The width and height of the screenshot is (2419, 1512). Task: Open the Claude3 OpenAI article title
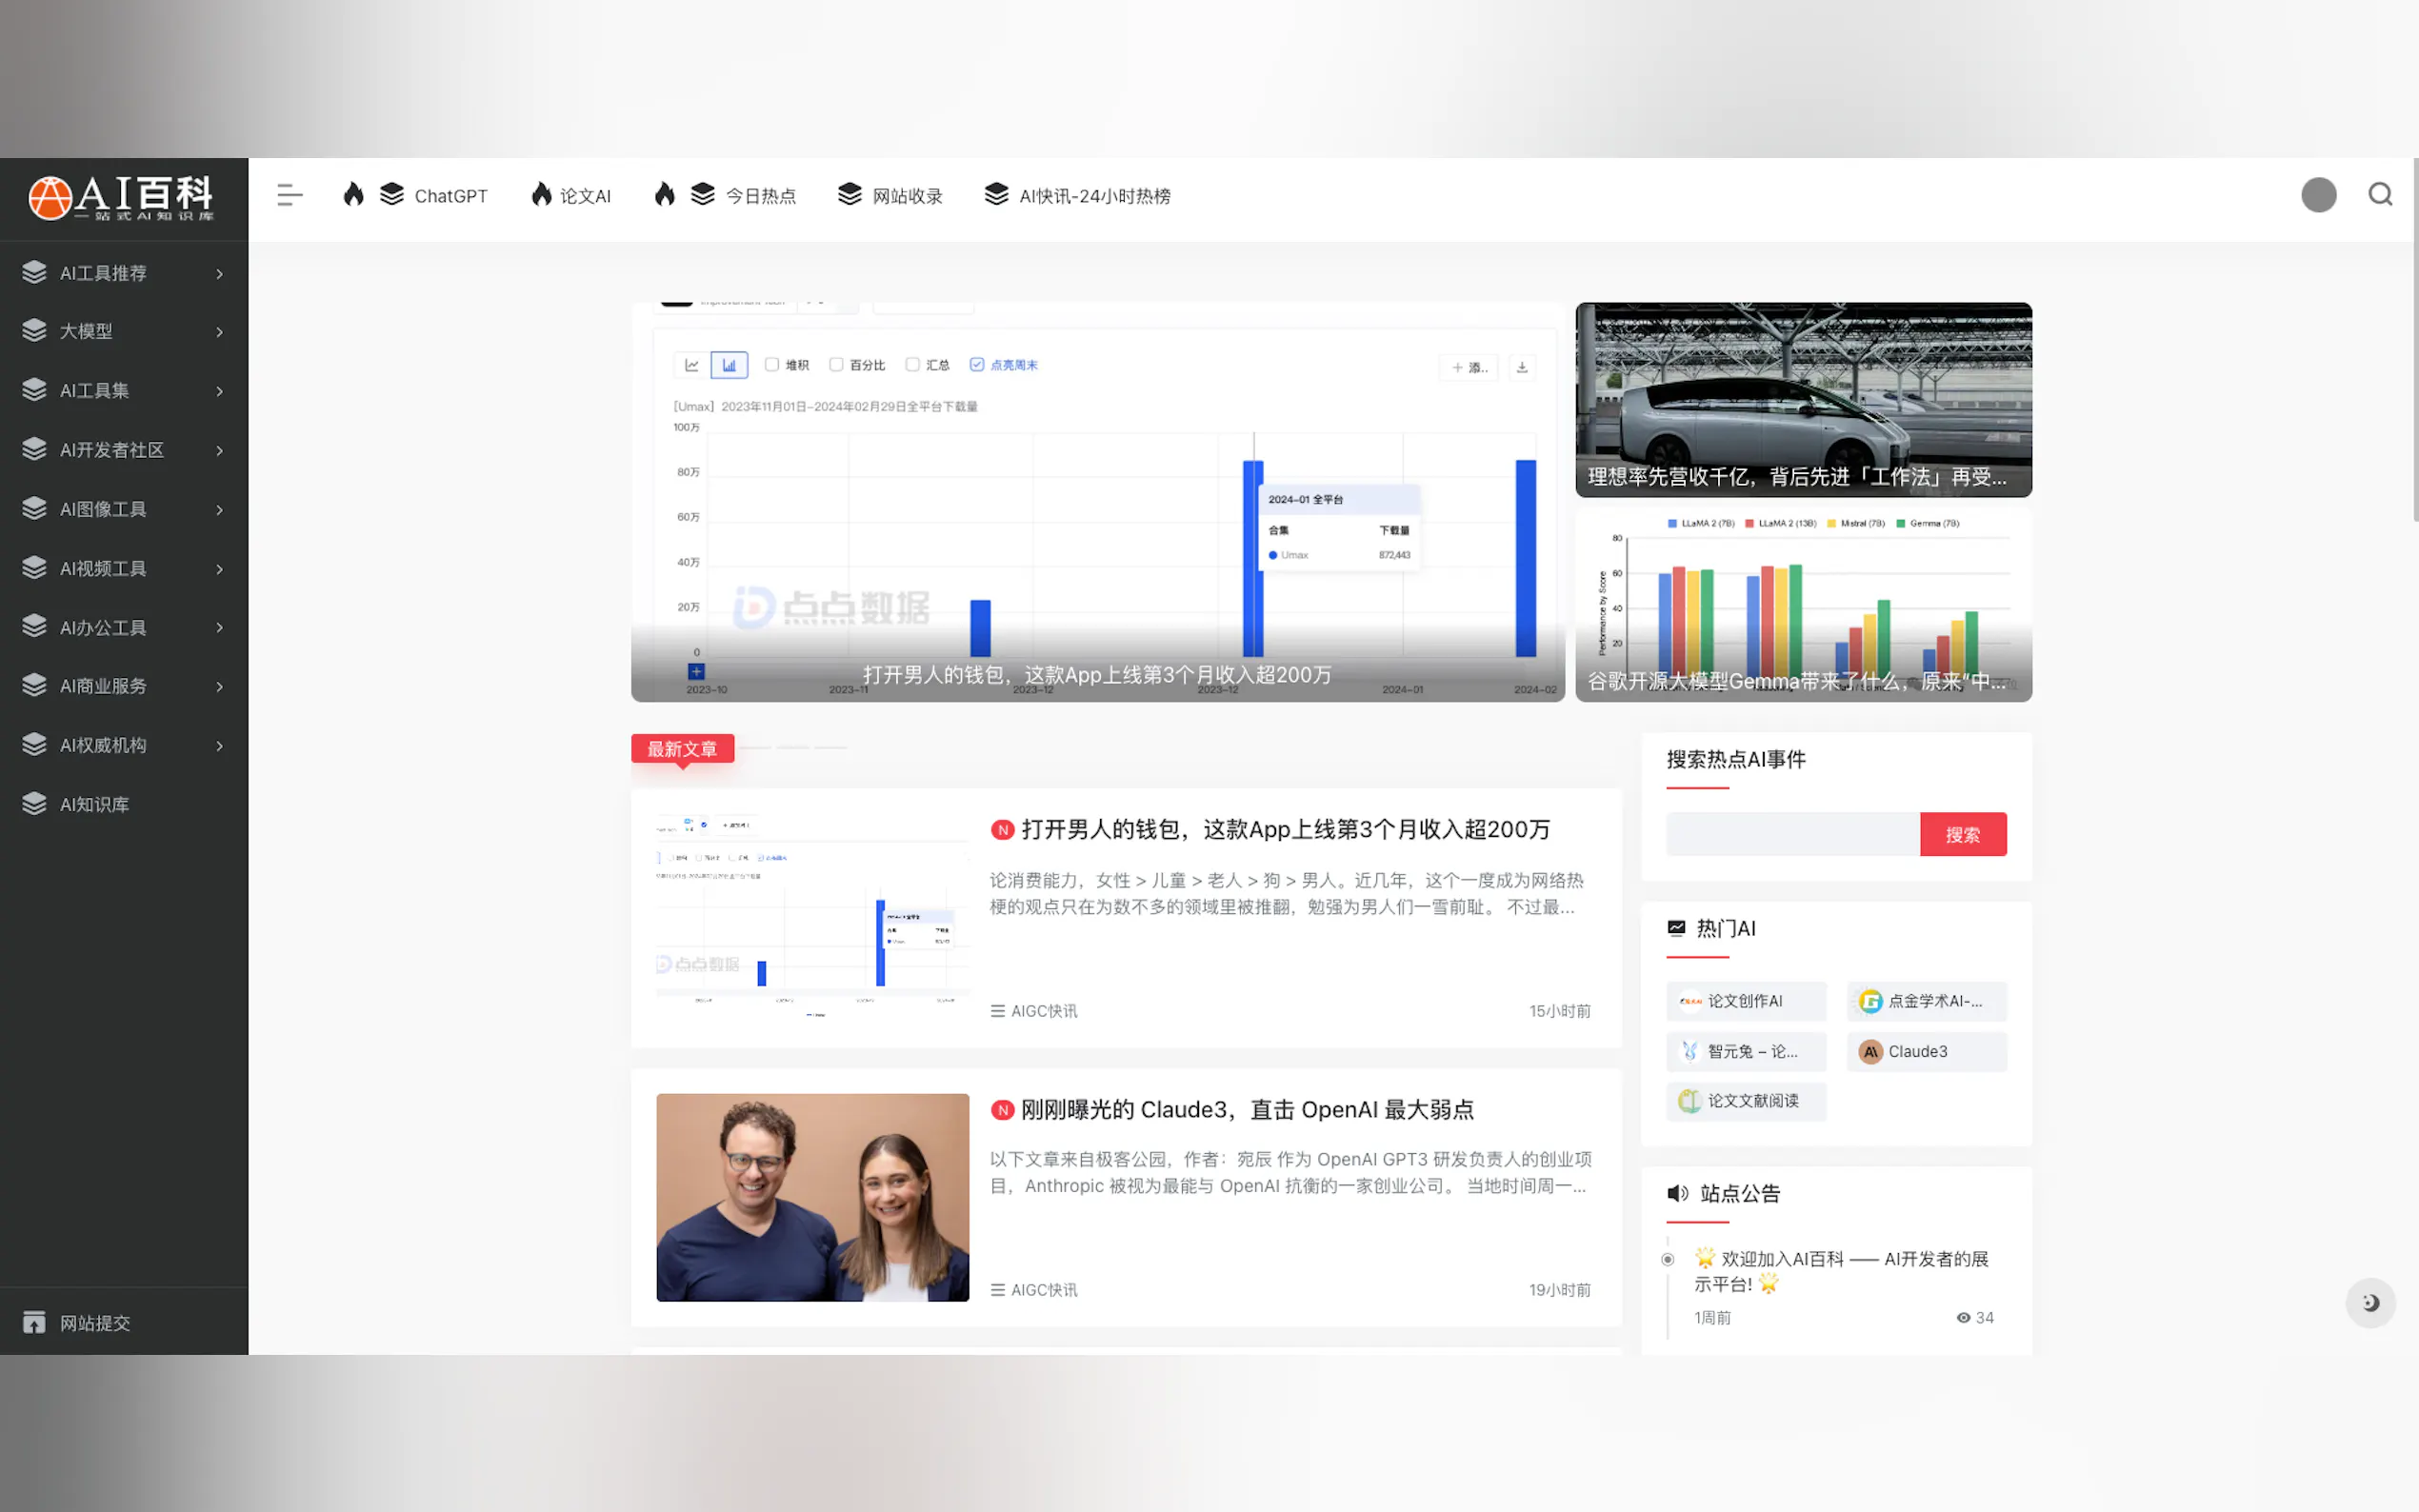(x=1246, y=1109)
